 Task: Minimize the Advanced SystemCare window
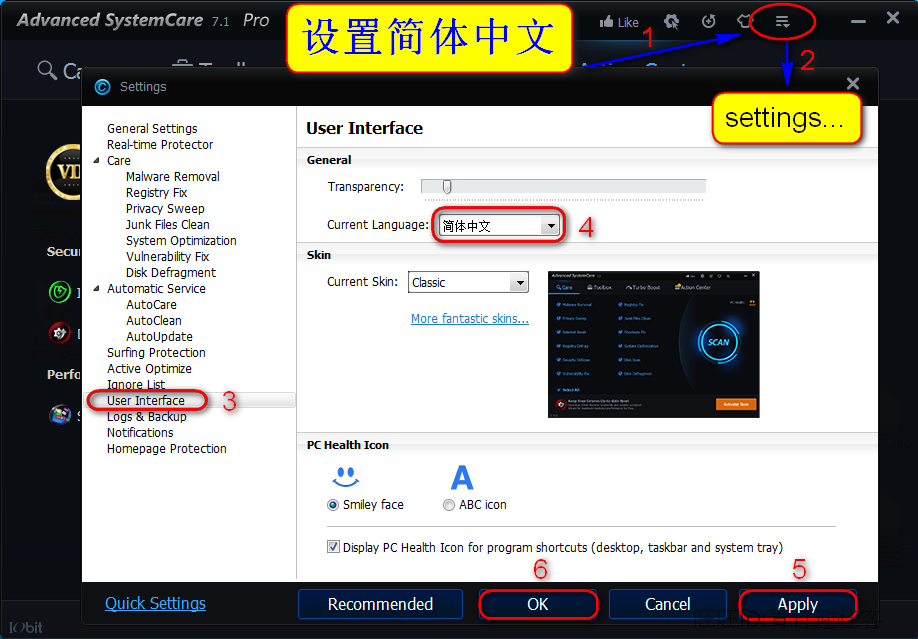click(858, 22)
